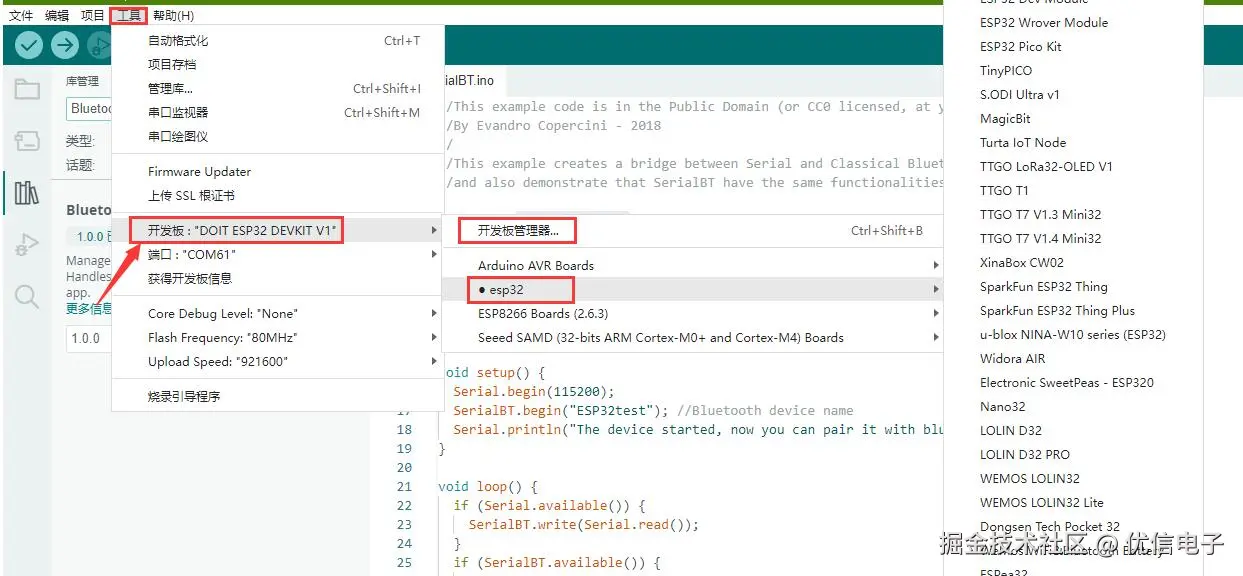
Task: Click code line number 21
Action: pos(404,487)
